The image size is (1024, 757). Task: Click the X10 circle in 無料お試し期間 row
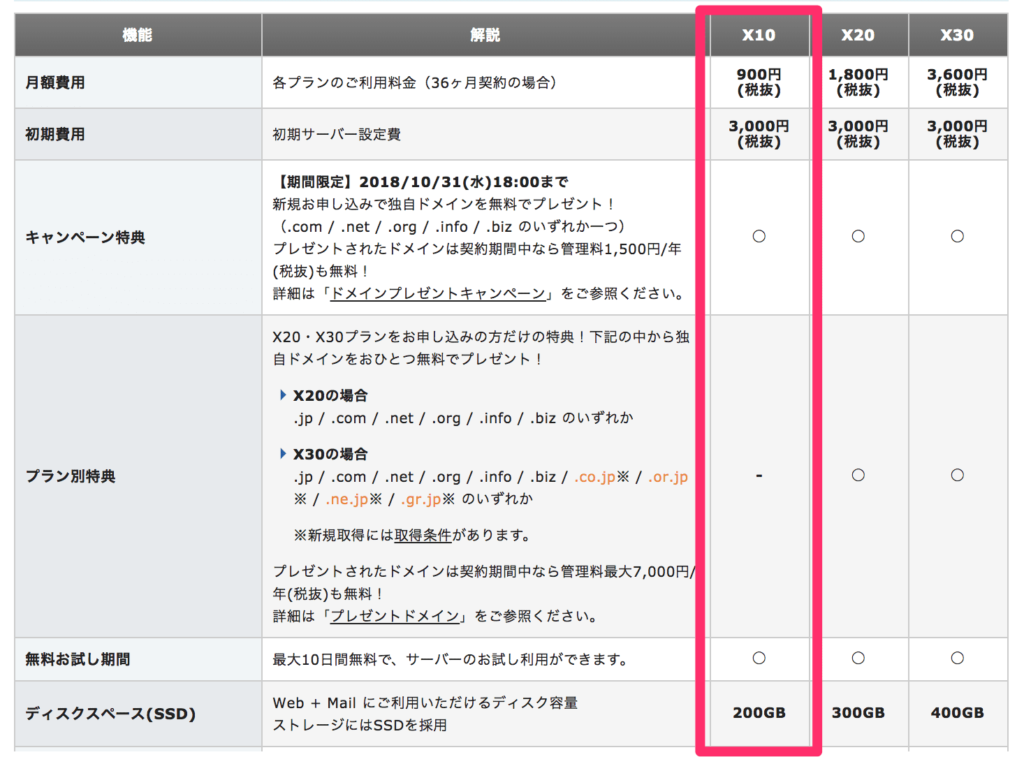coord(759,658)
